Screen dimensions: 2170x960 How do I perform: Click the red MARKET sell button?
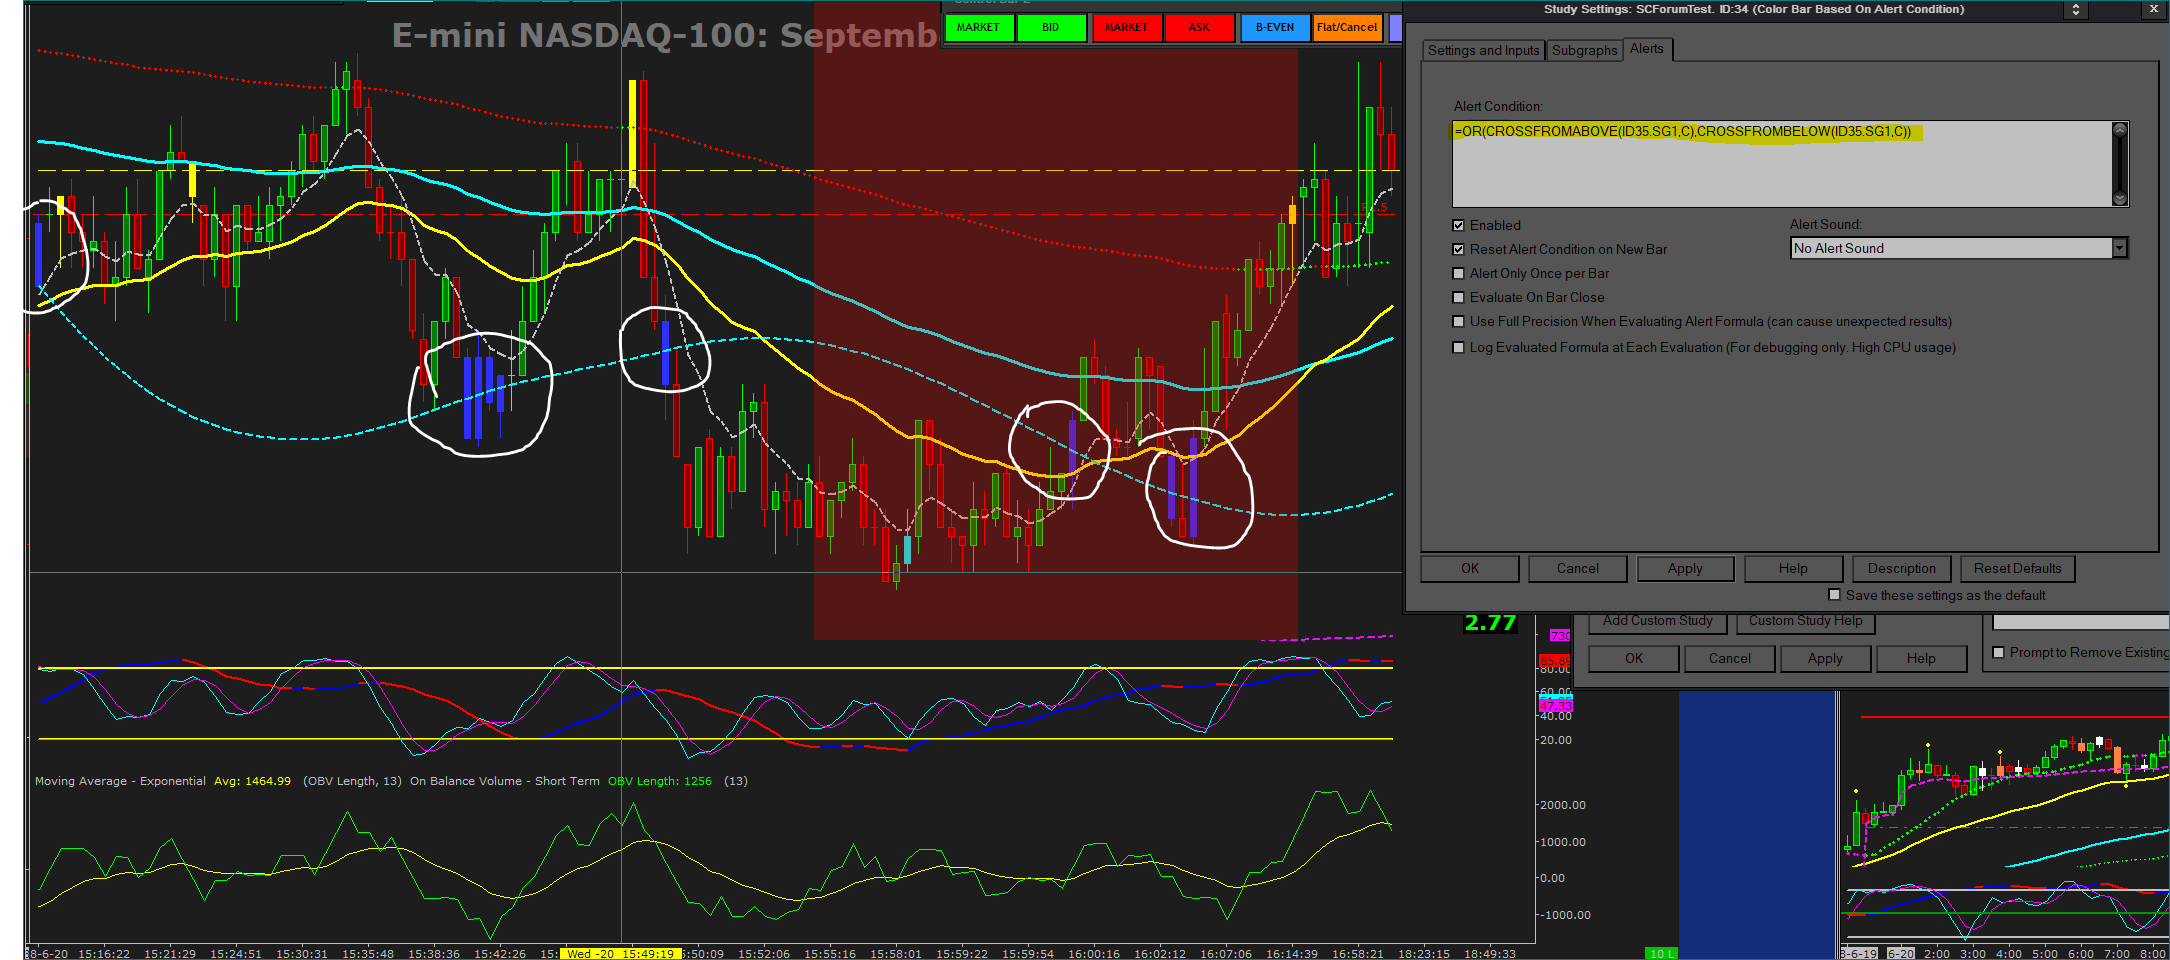[1127, 28]
